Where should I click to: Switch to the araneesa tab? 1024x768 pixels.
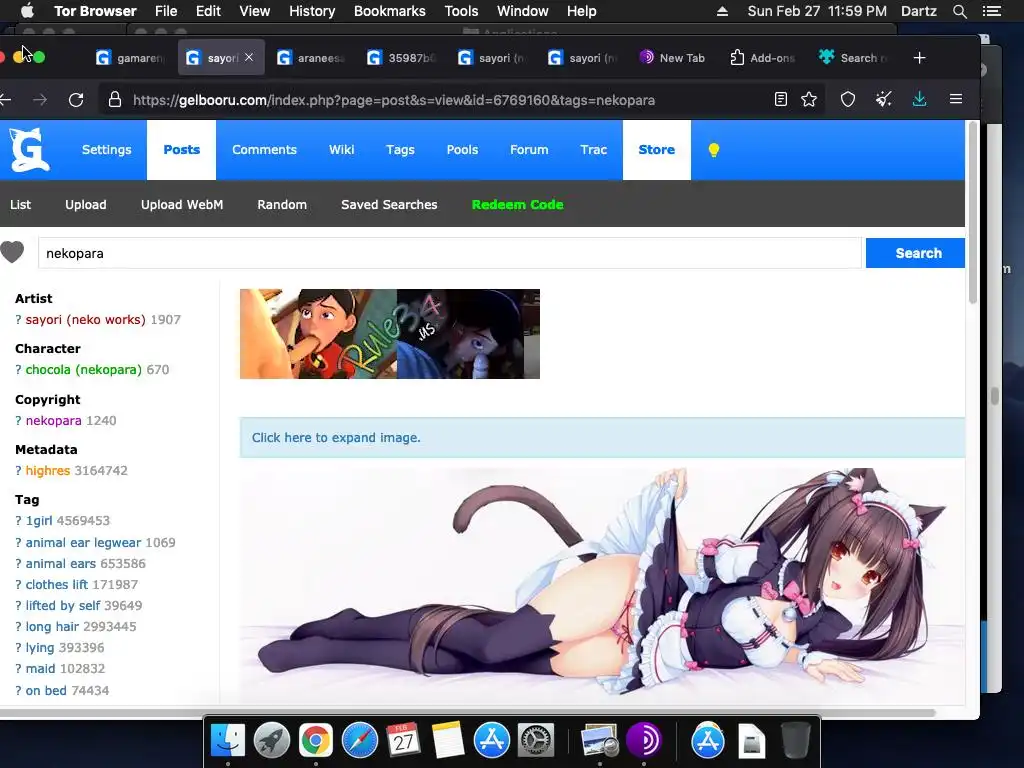(311, 57)
